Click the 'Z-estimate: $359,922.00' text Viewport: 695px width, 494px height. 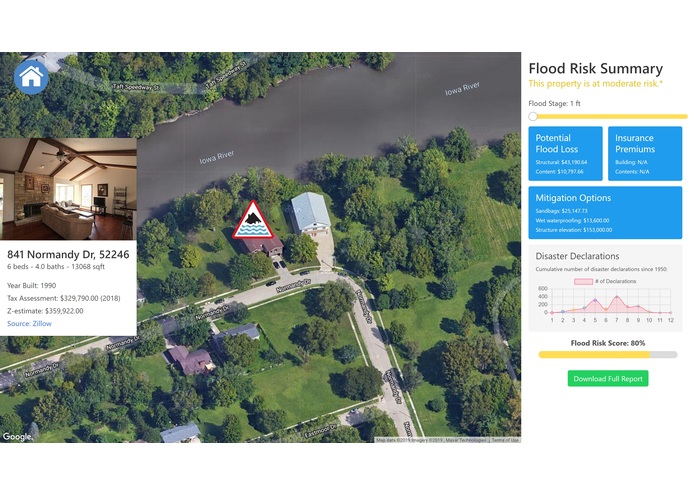(x=45, y=311)
